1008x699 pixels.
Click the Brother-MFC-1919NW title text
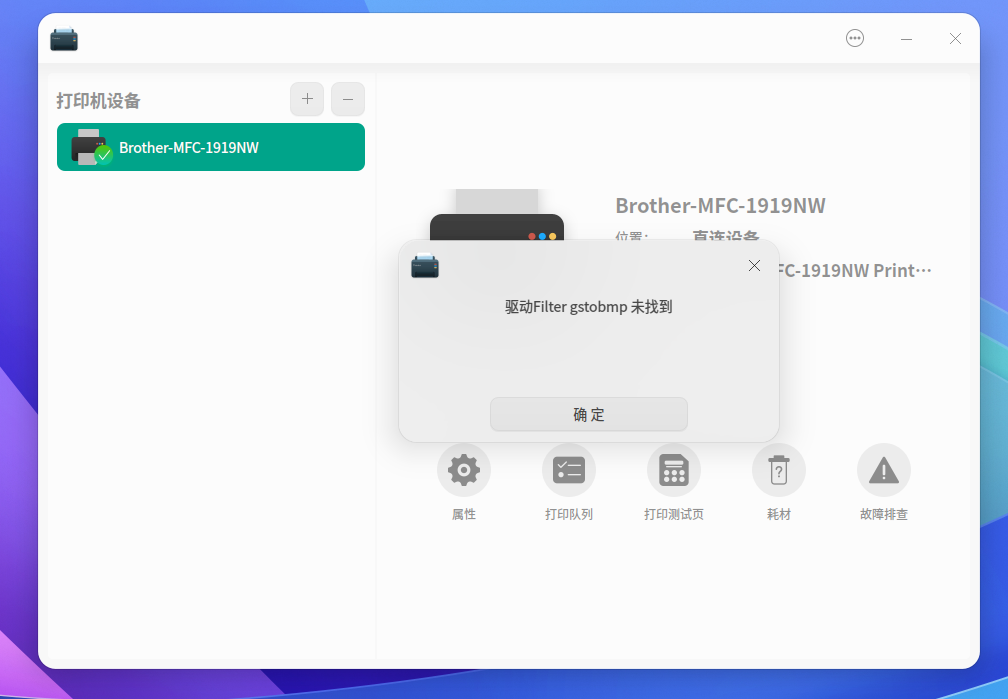[x=720, y=206]
